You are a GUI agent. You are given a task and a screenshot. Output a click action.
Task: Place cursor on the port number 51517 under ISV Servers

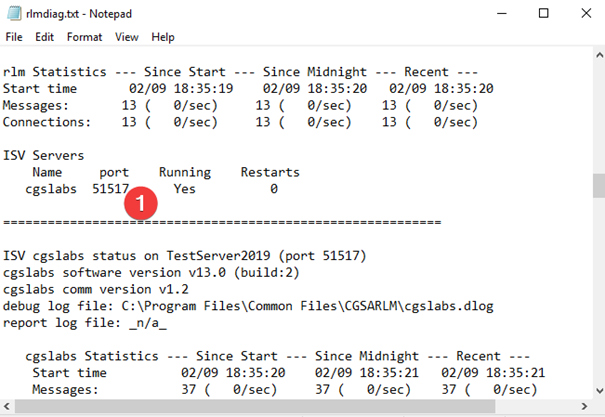[x=110, y=188]
